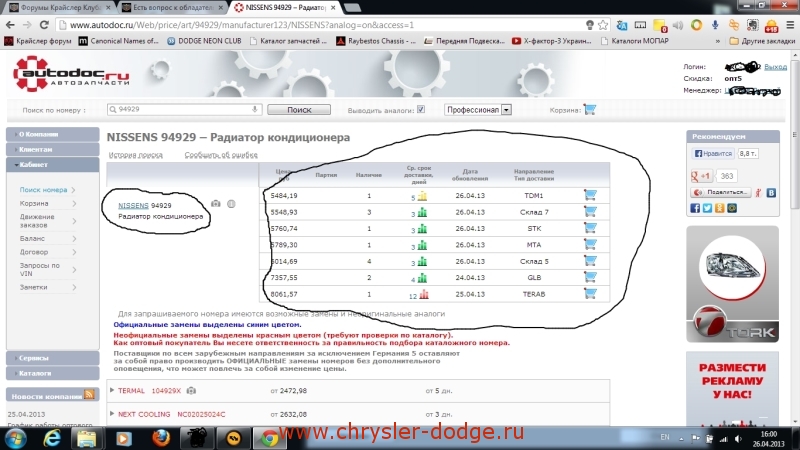Bookmark this page with the star icon

point(603,24)
